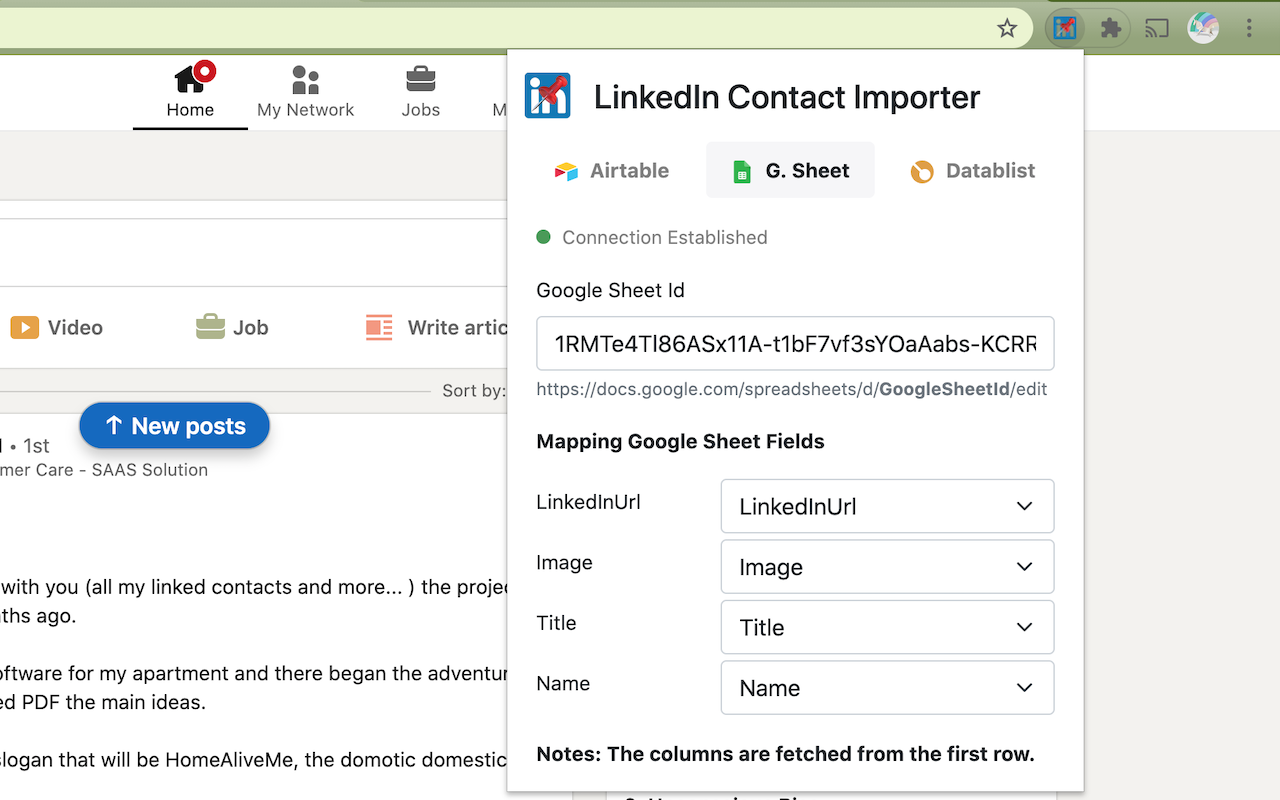
Task: Click the Write article icon
Action: pyautogui.click(x=379, y=327)
